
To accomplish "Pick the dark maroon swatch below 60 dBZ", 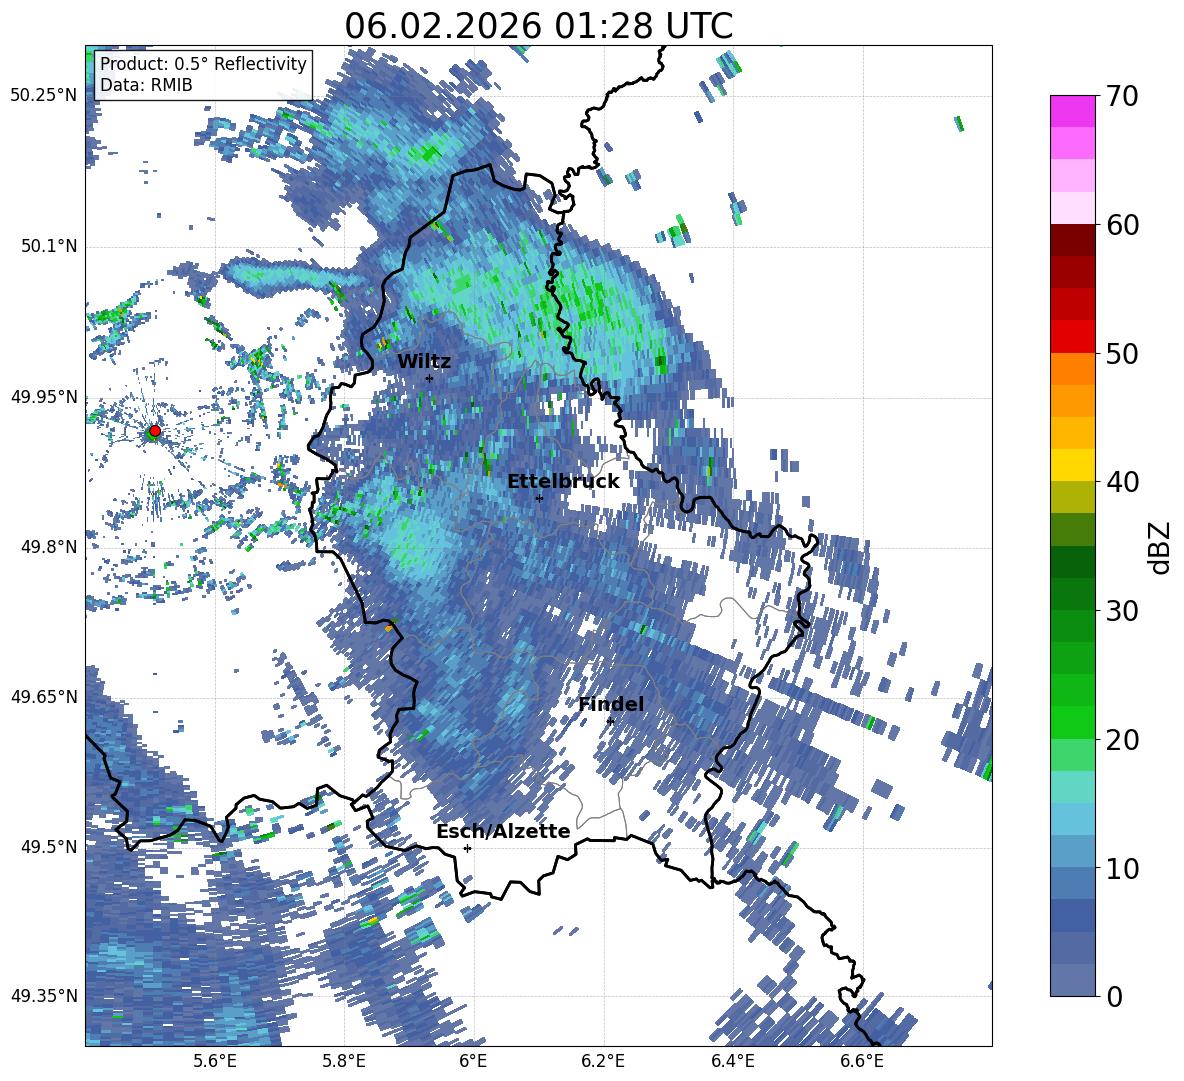I will point(1072,241).
